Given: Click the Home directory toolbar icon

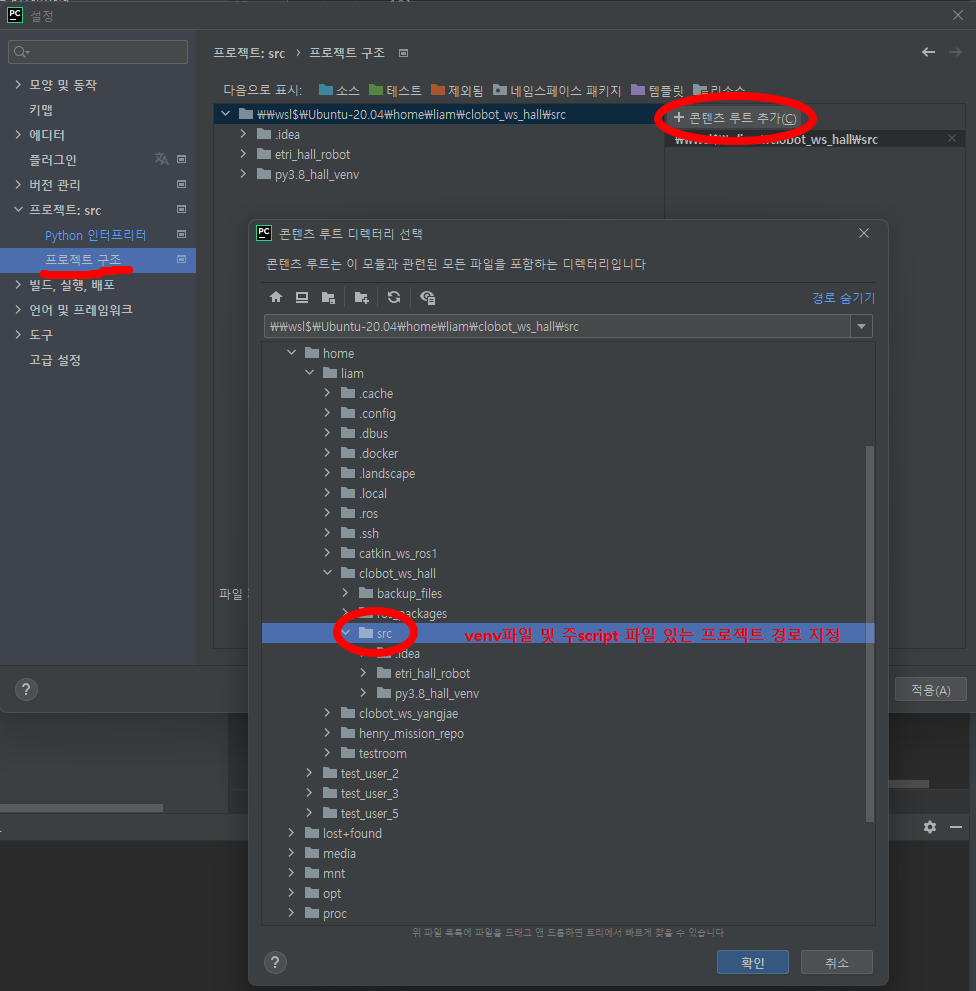Looking at the screenshot, I should pos(276,297).
